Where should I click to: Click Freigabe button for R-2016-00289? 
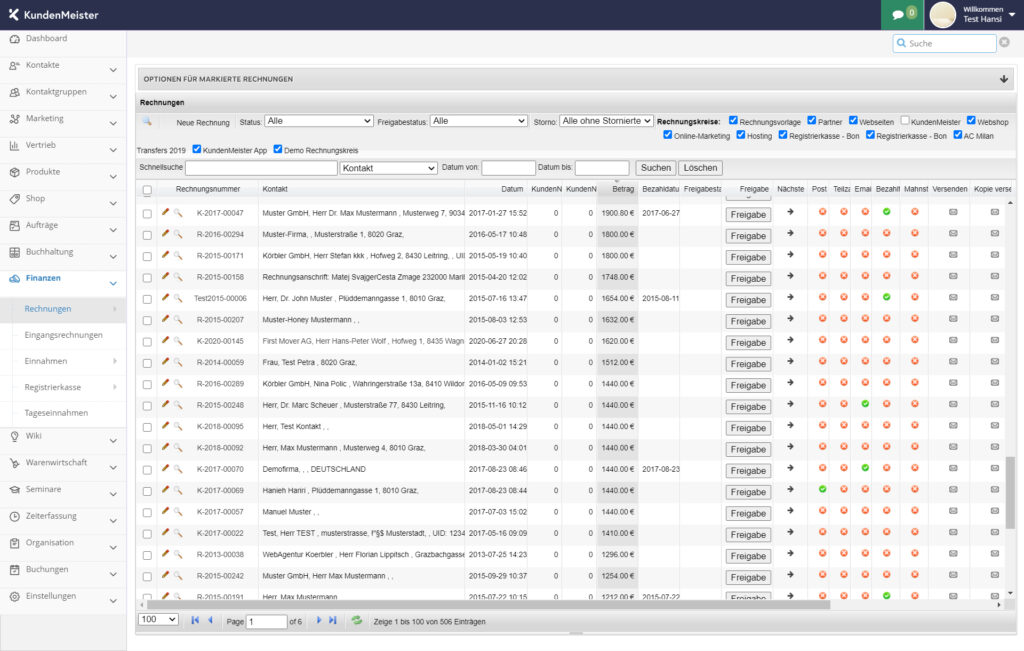point(748,385)
